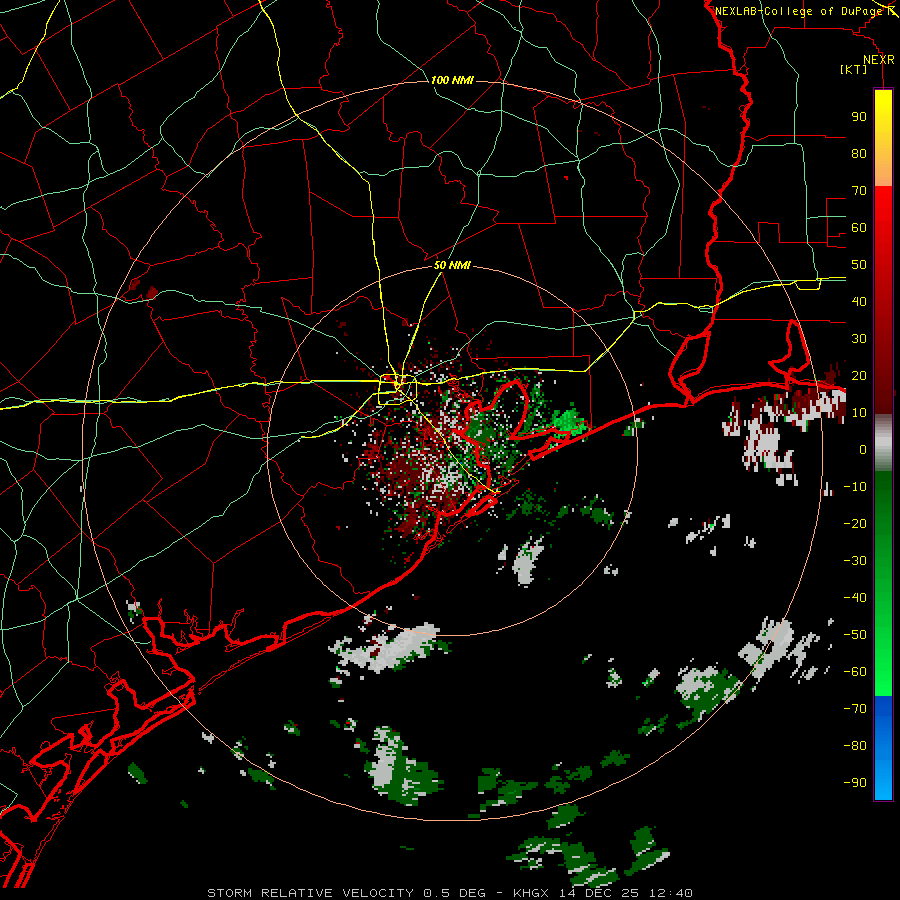The height and width of the screenshot is (900, 900).
Task: Click the STORM RELATIVE VELOCITY product caption
Action: (x=449, y=893)
